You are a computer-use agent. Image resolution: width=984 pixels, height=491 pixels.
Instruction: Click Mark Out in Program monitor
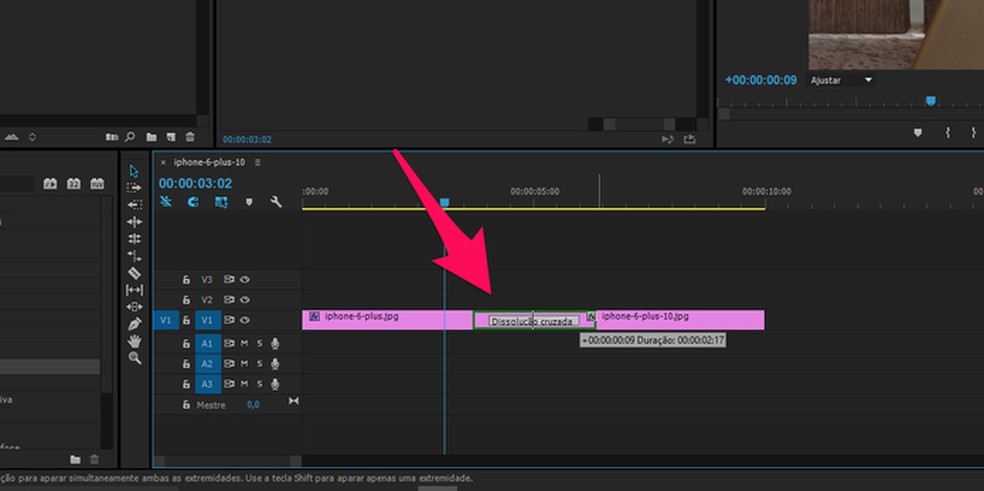pos(973,132)
